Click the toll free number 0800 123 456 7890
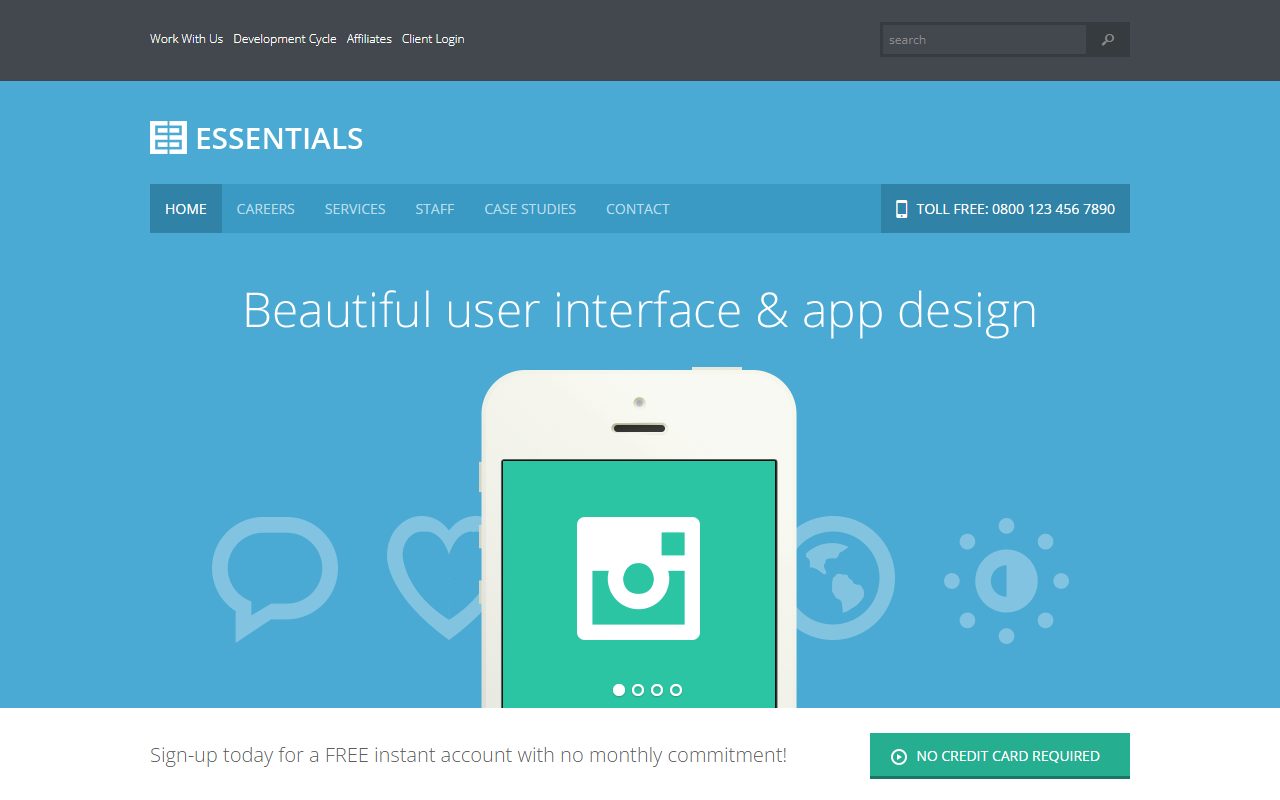This screenshot has width=1280, height=800. coord(1054,209)
